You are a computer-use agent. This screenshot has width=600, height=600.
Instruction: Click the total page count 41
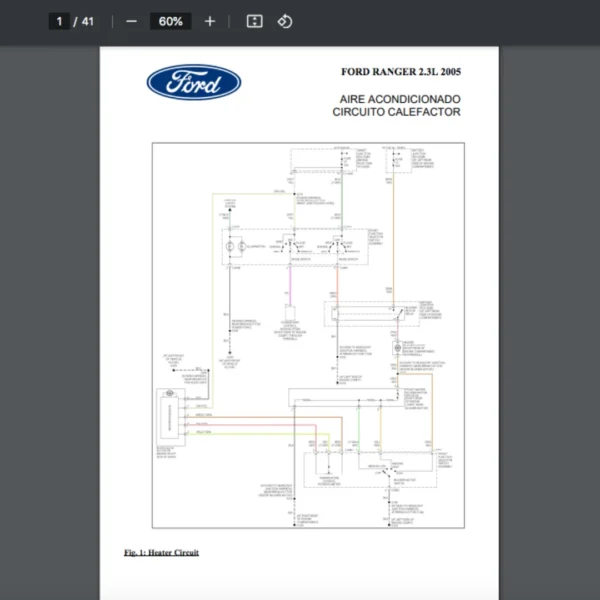click(x=88, y=21)
